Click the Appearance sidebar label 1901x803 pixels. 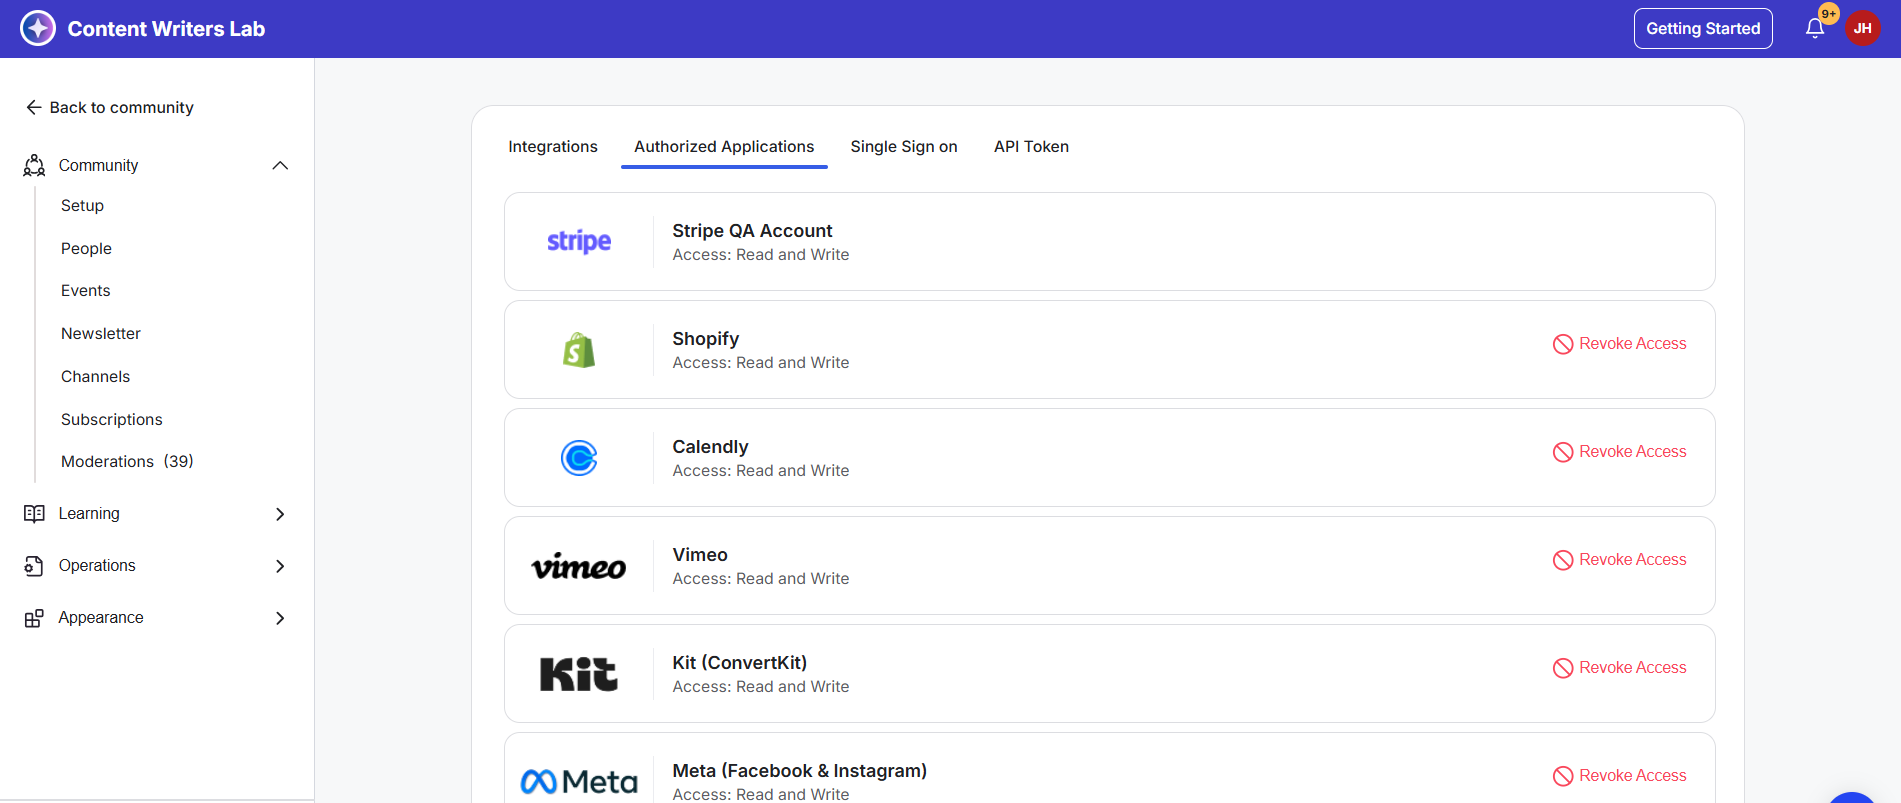pos(101,617)
